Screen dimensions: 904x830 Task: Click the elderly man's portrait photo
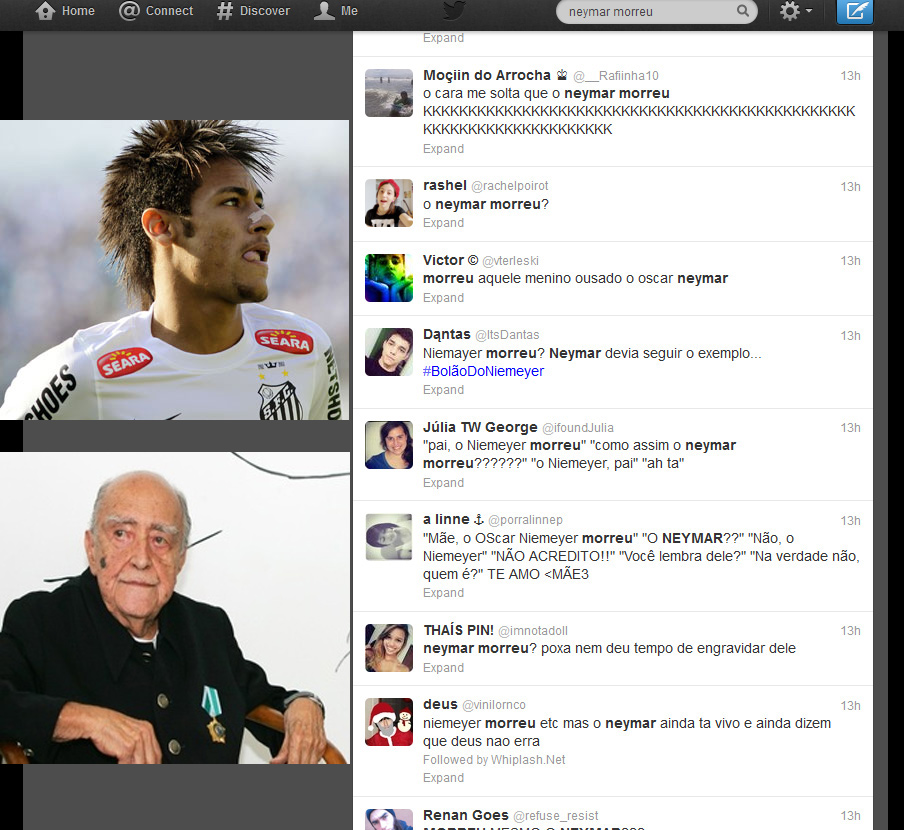pyautogui.click(x=175, y=608)
